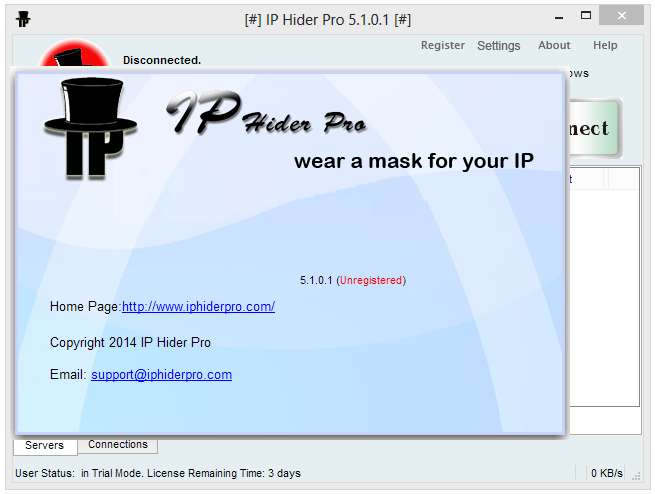Open the About menu item
The width and height of the screenshot is (655, 494).
click(x=554, y=45)
